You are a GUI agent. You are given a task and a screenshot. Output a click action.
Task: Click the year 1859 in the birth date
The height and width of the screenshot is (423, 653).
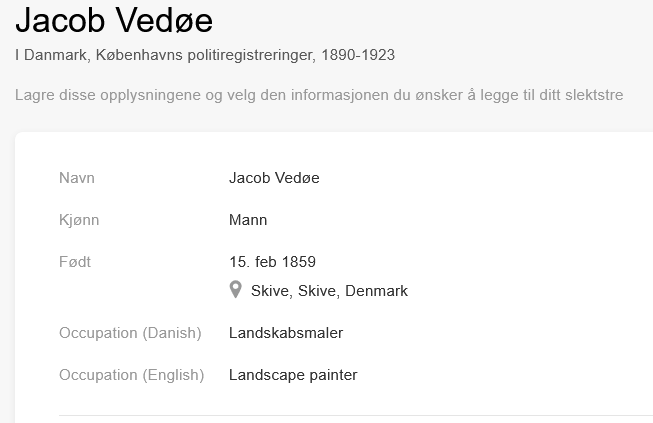pos(298,262)
